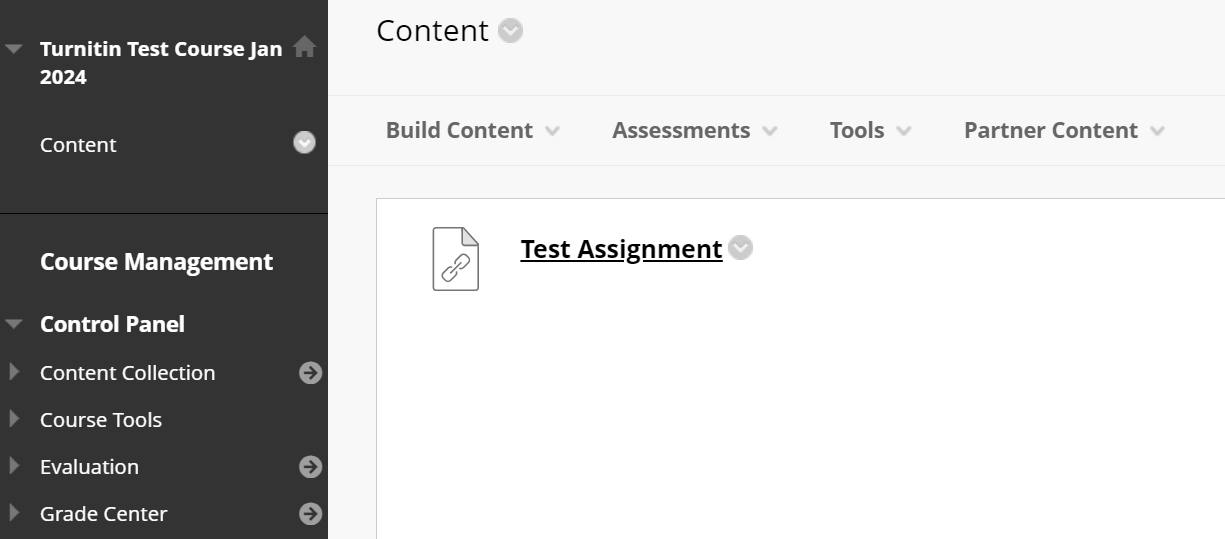Open the Partner Content menu
The width and height of the screenshot is (1225, 539).
tap(1064, 130)
